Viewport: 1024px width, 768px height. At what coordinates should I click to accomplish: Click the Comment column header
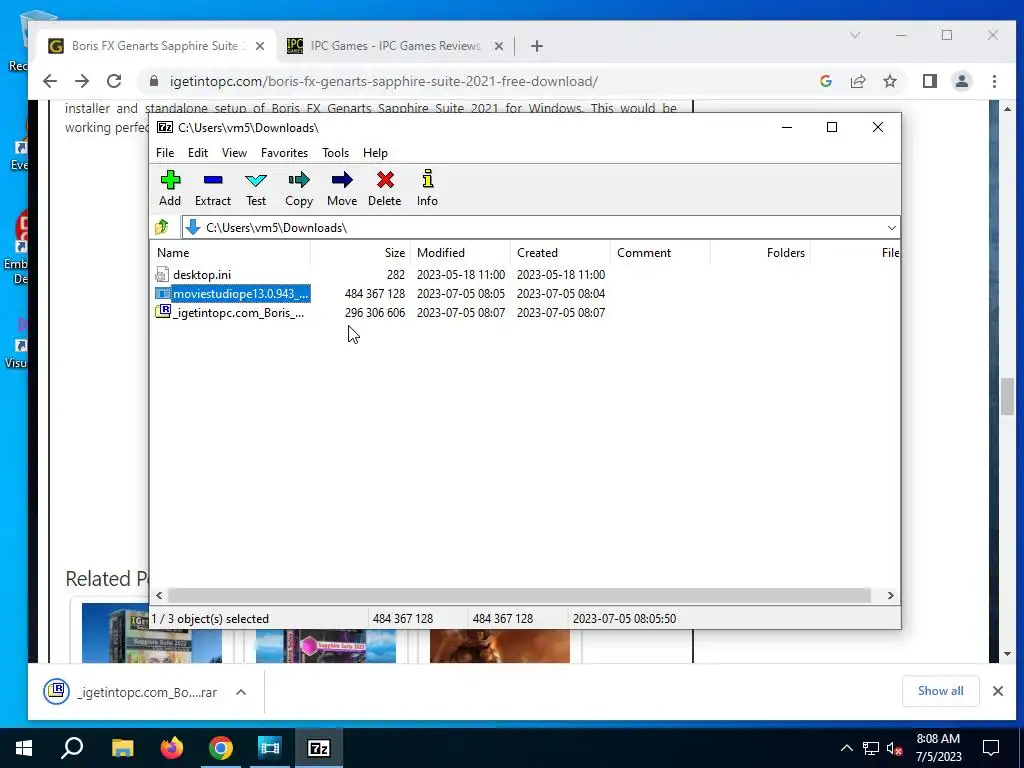tap(660, 253)
